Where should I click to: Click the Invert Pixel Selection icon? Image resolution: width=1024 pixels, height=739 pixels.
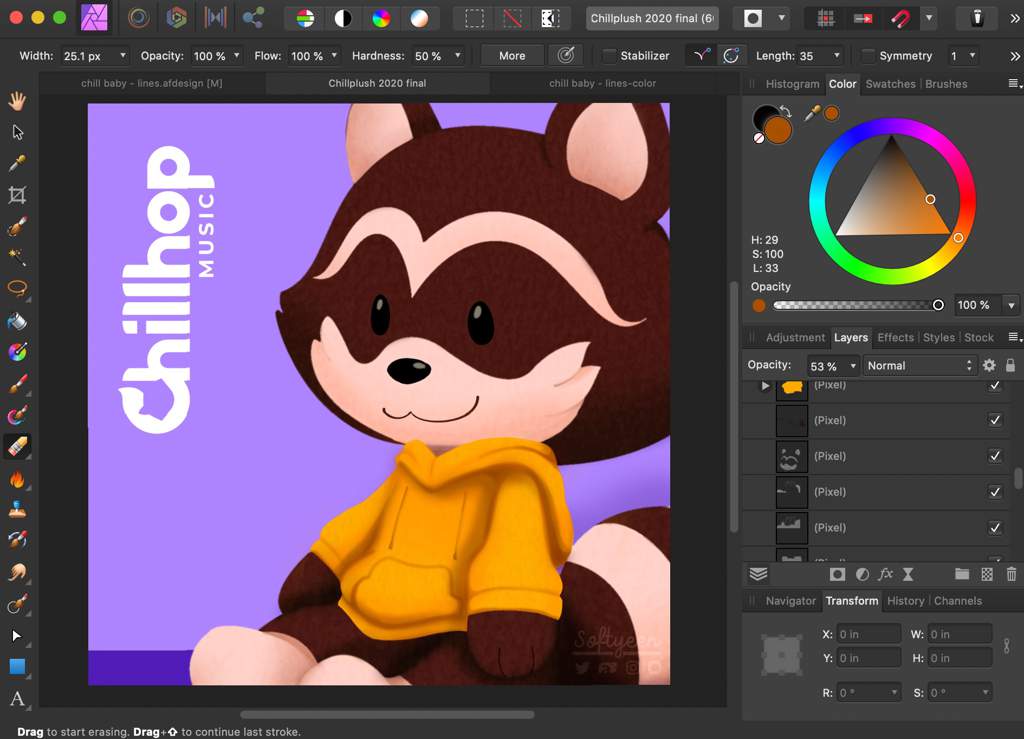point(550,18)
